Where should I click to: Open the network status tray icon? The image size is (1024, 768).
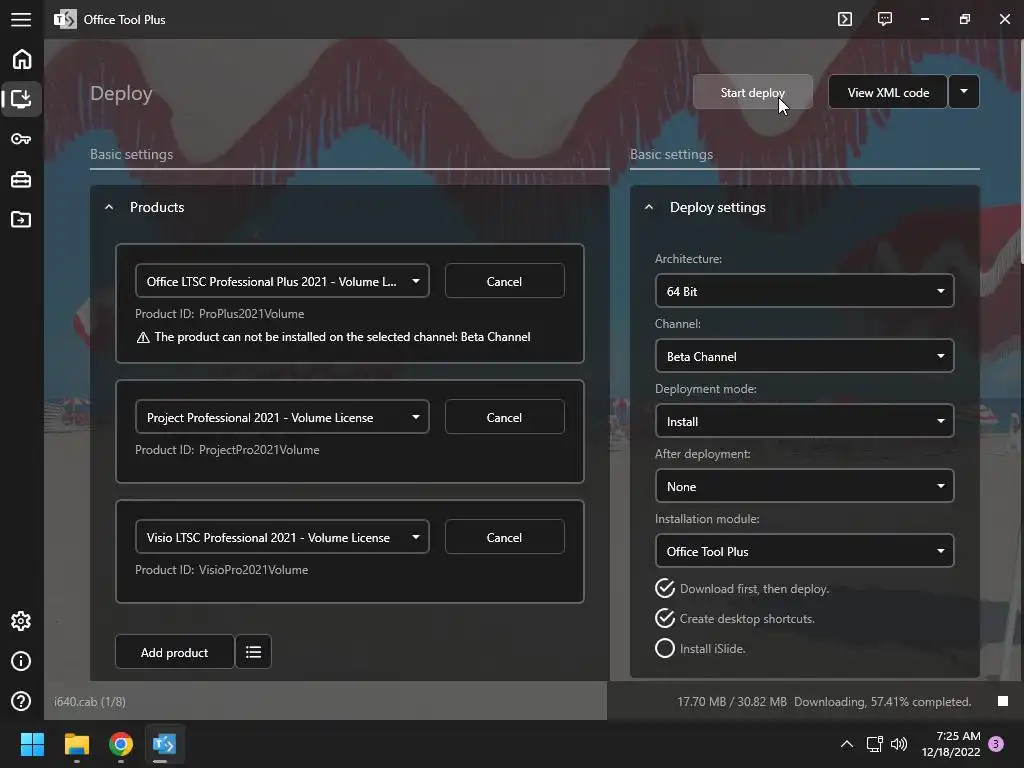point(874,744)
